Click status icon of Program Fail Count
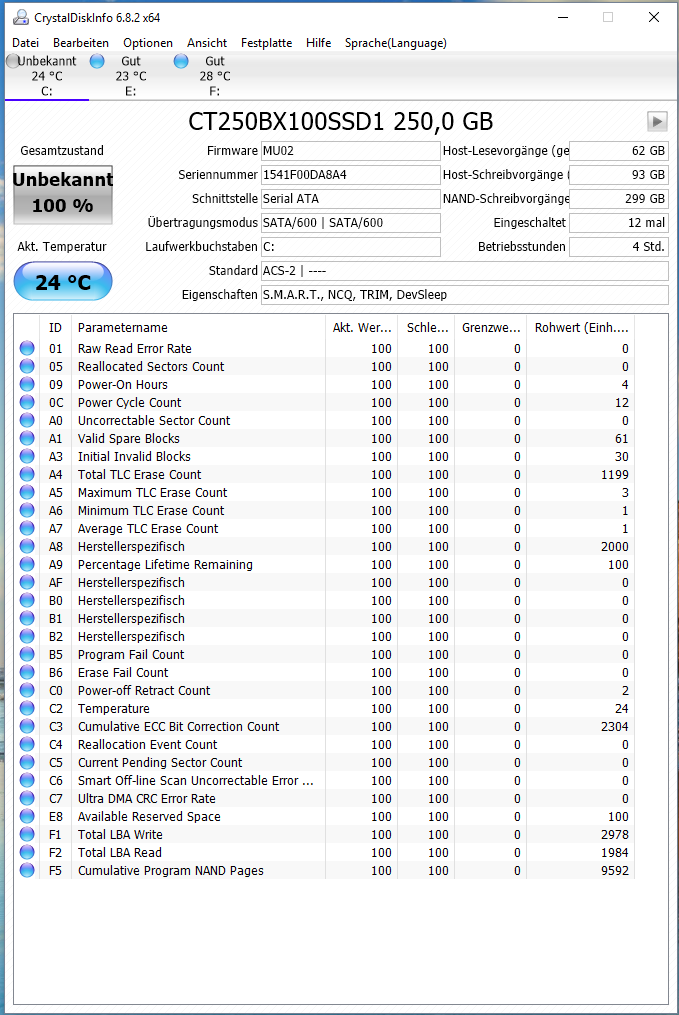The image size is (679, 1015). coord(27,654)
